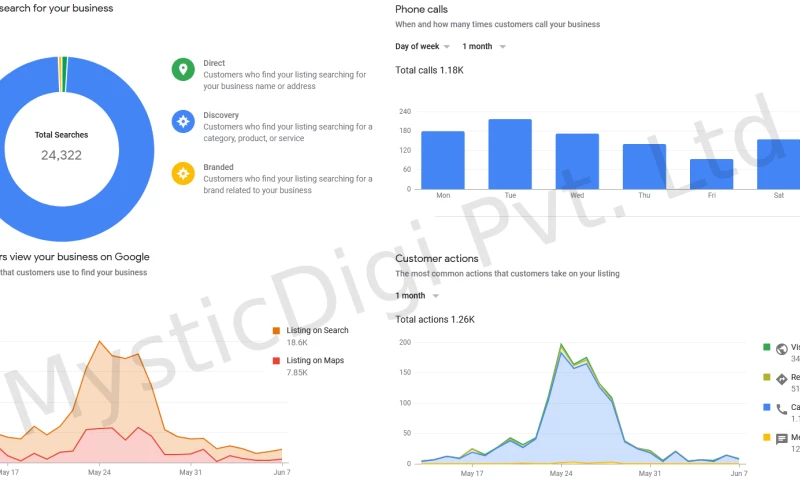This screenshot has width=800, height=480.
Task: Click the globe website visits icon
Action: 782,350
